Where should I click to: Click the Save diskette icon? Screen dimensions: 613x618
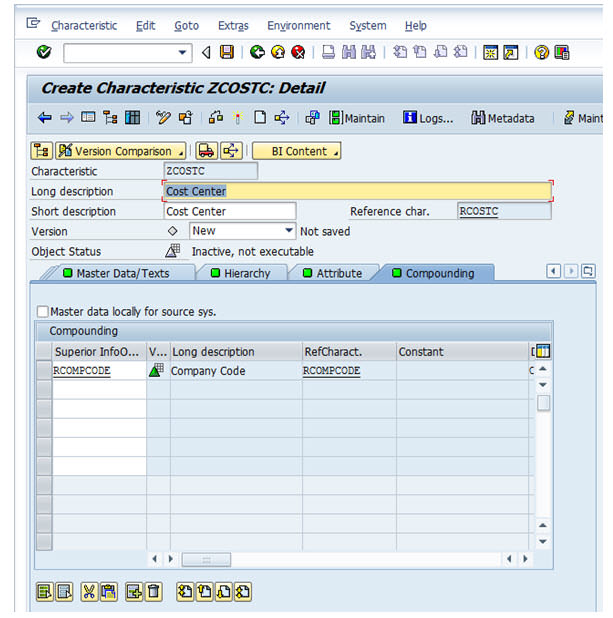[x=227, y=52]
